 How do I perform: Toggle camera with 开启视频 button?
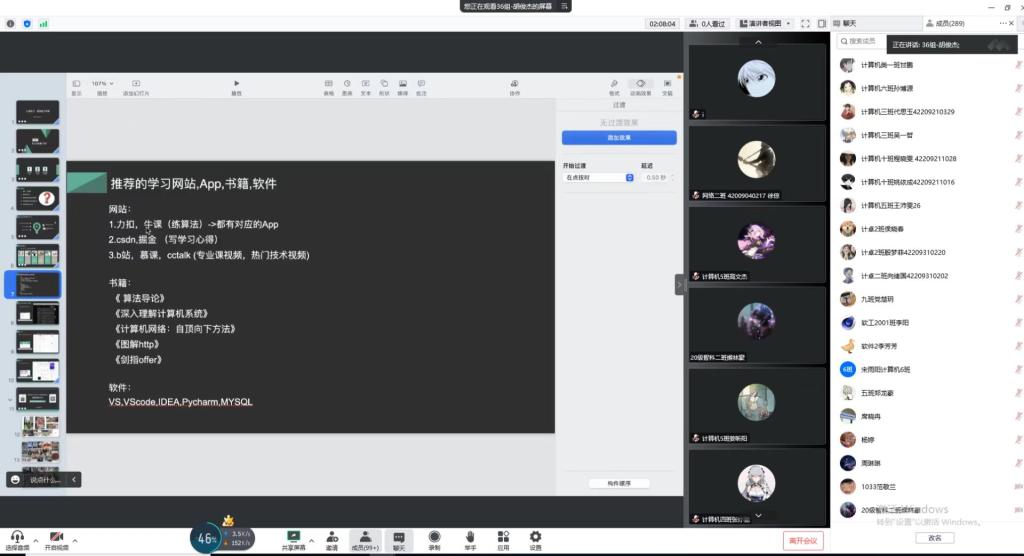56,540
